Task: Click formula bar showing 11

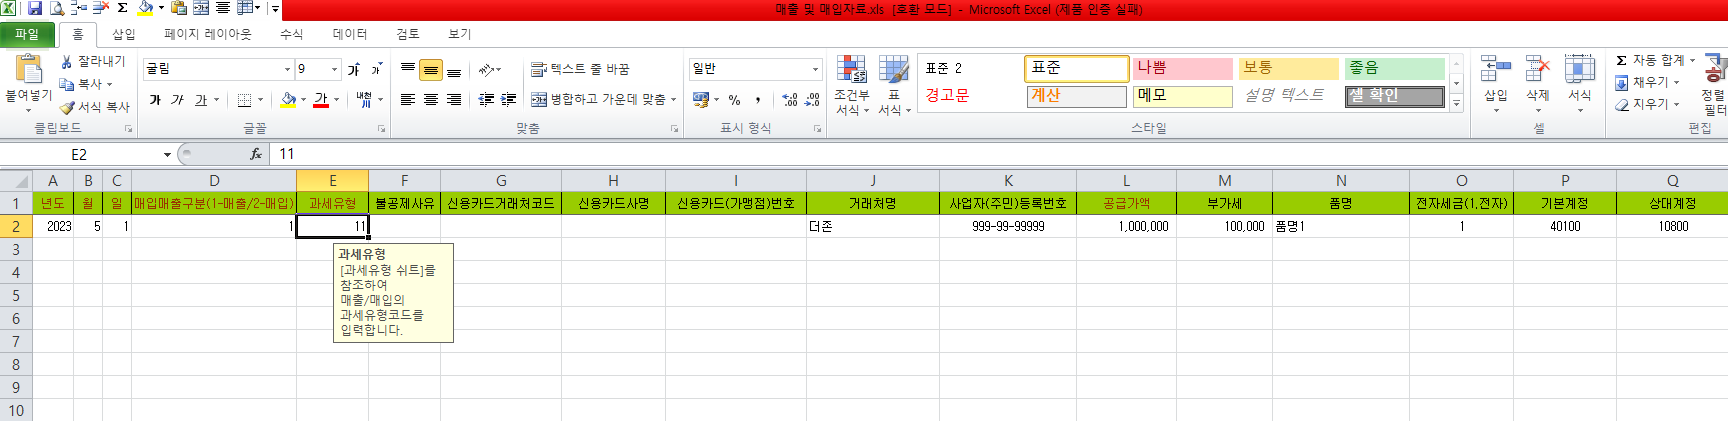Action: (1000, 154)
